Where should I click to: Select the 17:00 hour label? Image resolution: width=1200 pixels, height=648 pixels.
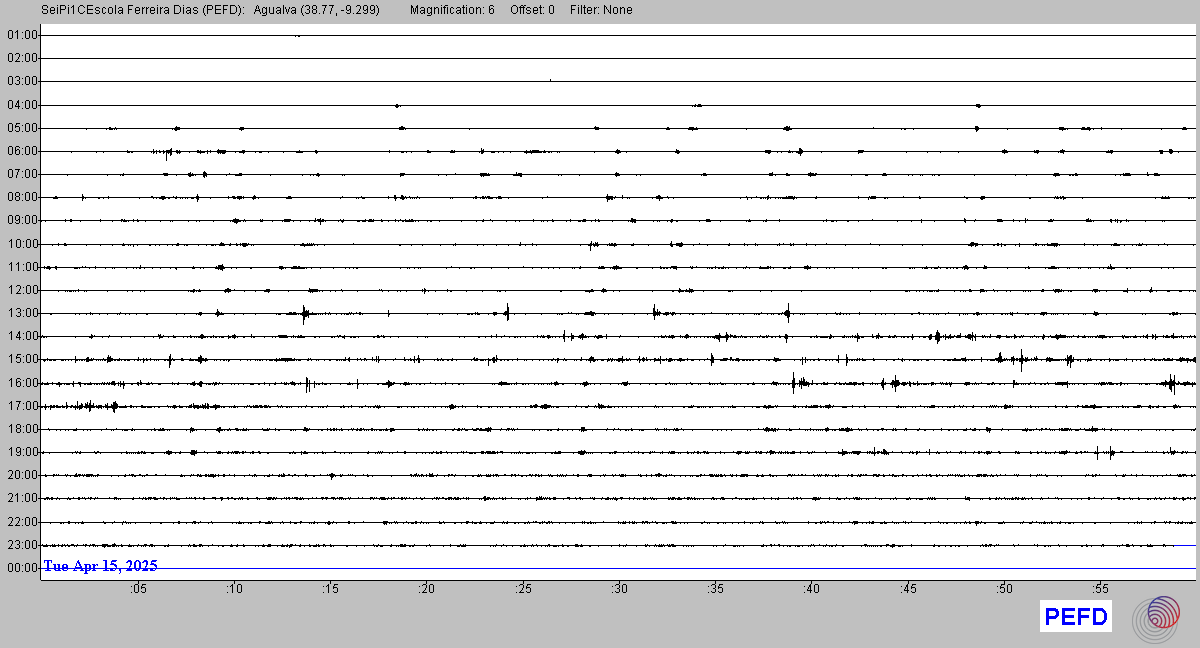tap(22, 406)
